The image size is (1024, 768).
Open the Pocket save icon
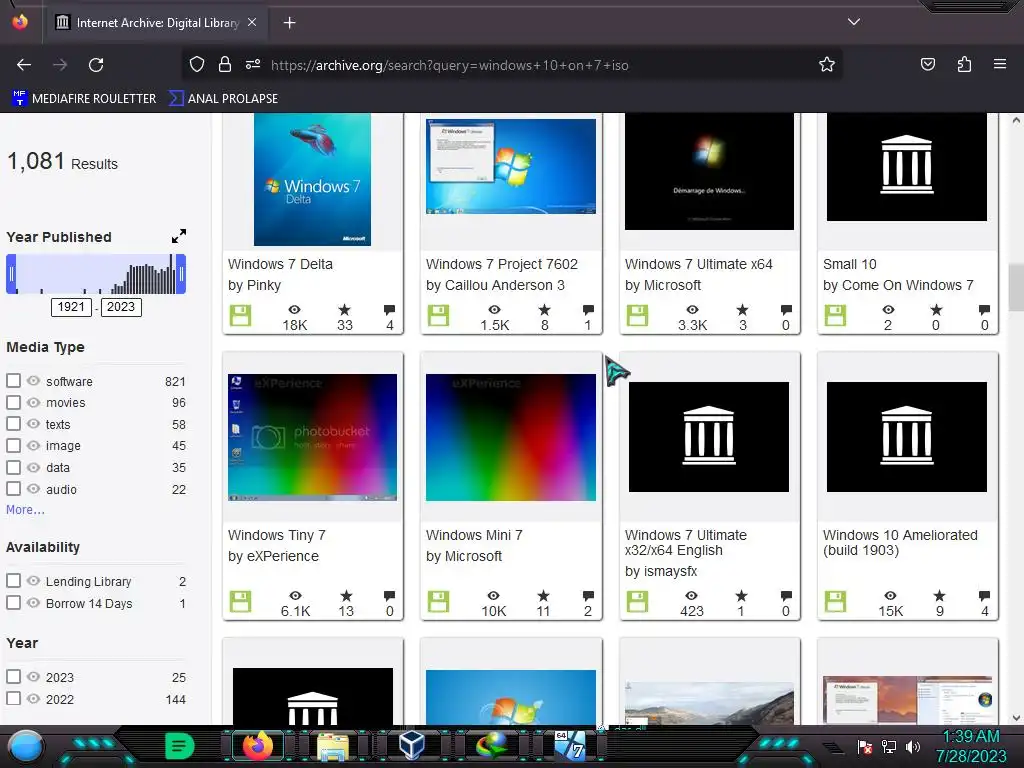(x=927, y=65)
